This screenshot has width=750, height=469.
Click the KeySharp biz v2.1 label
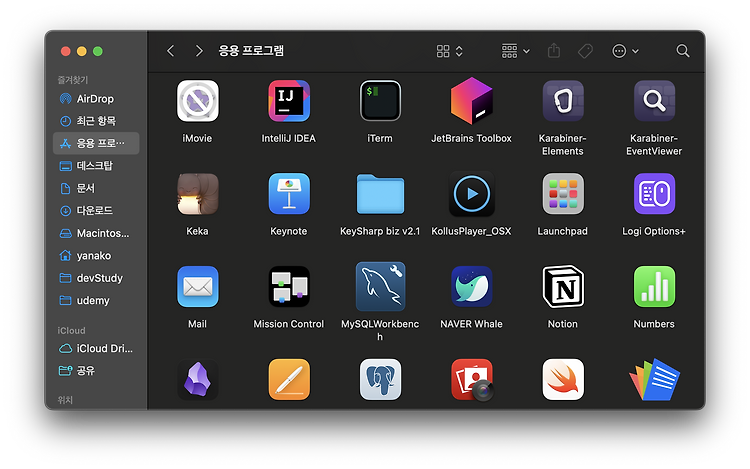[x=380, y=231]
